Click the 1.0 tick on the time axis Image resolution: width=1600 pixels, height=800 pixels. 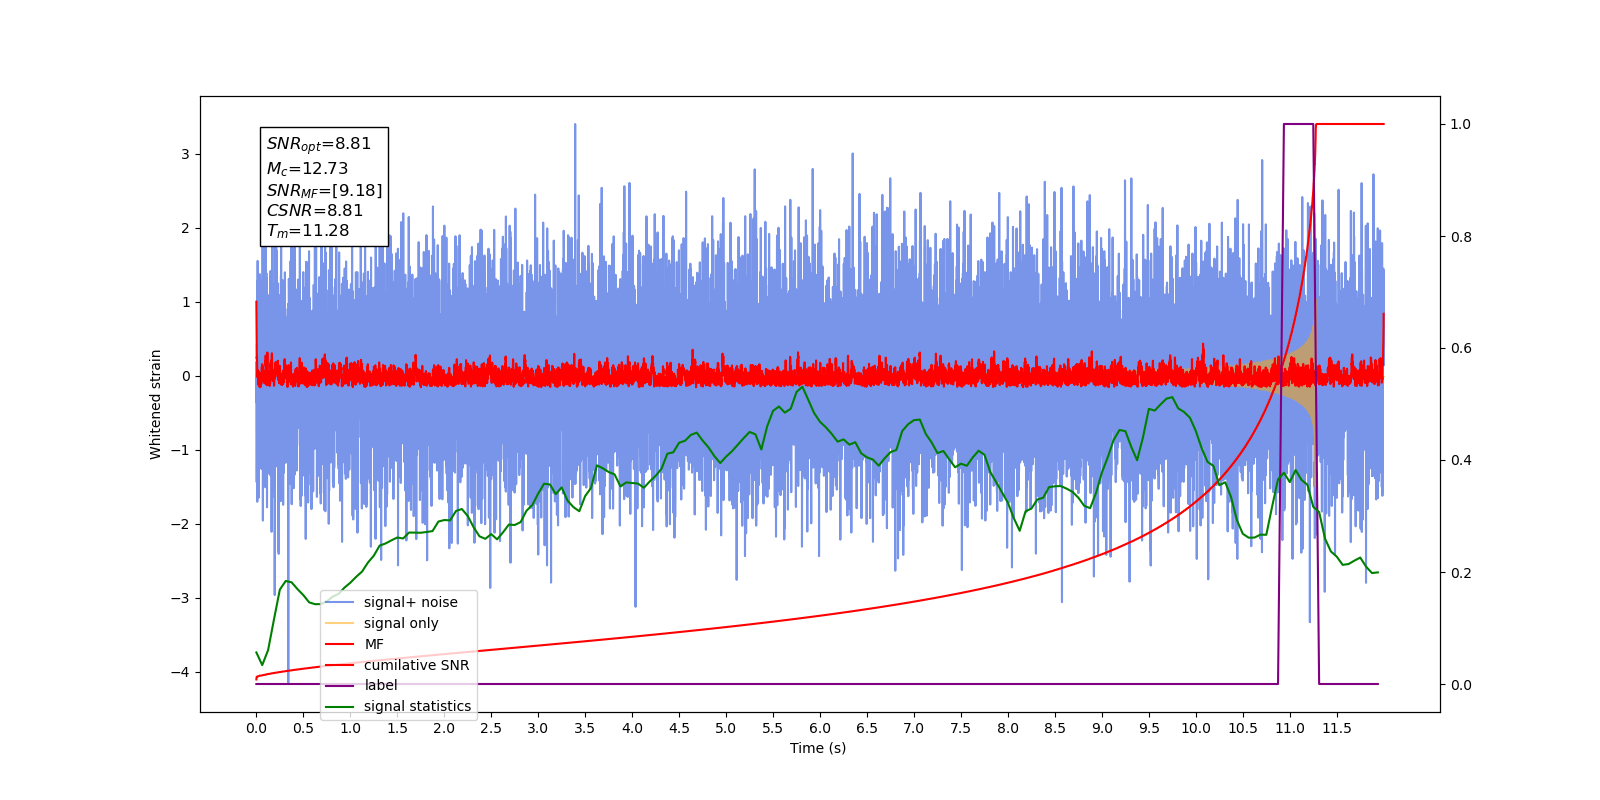(350, 728)
